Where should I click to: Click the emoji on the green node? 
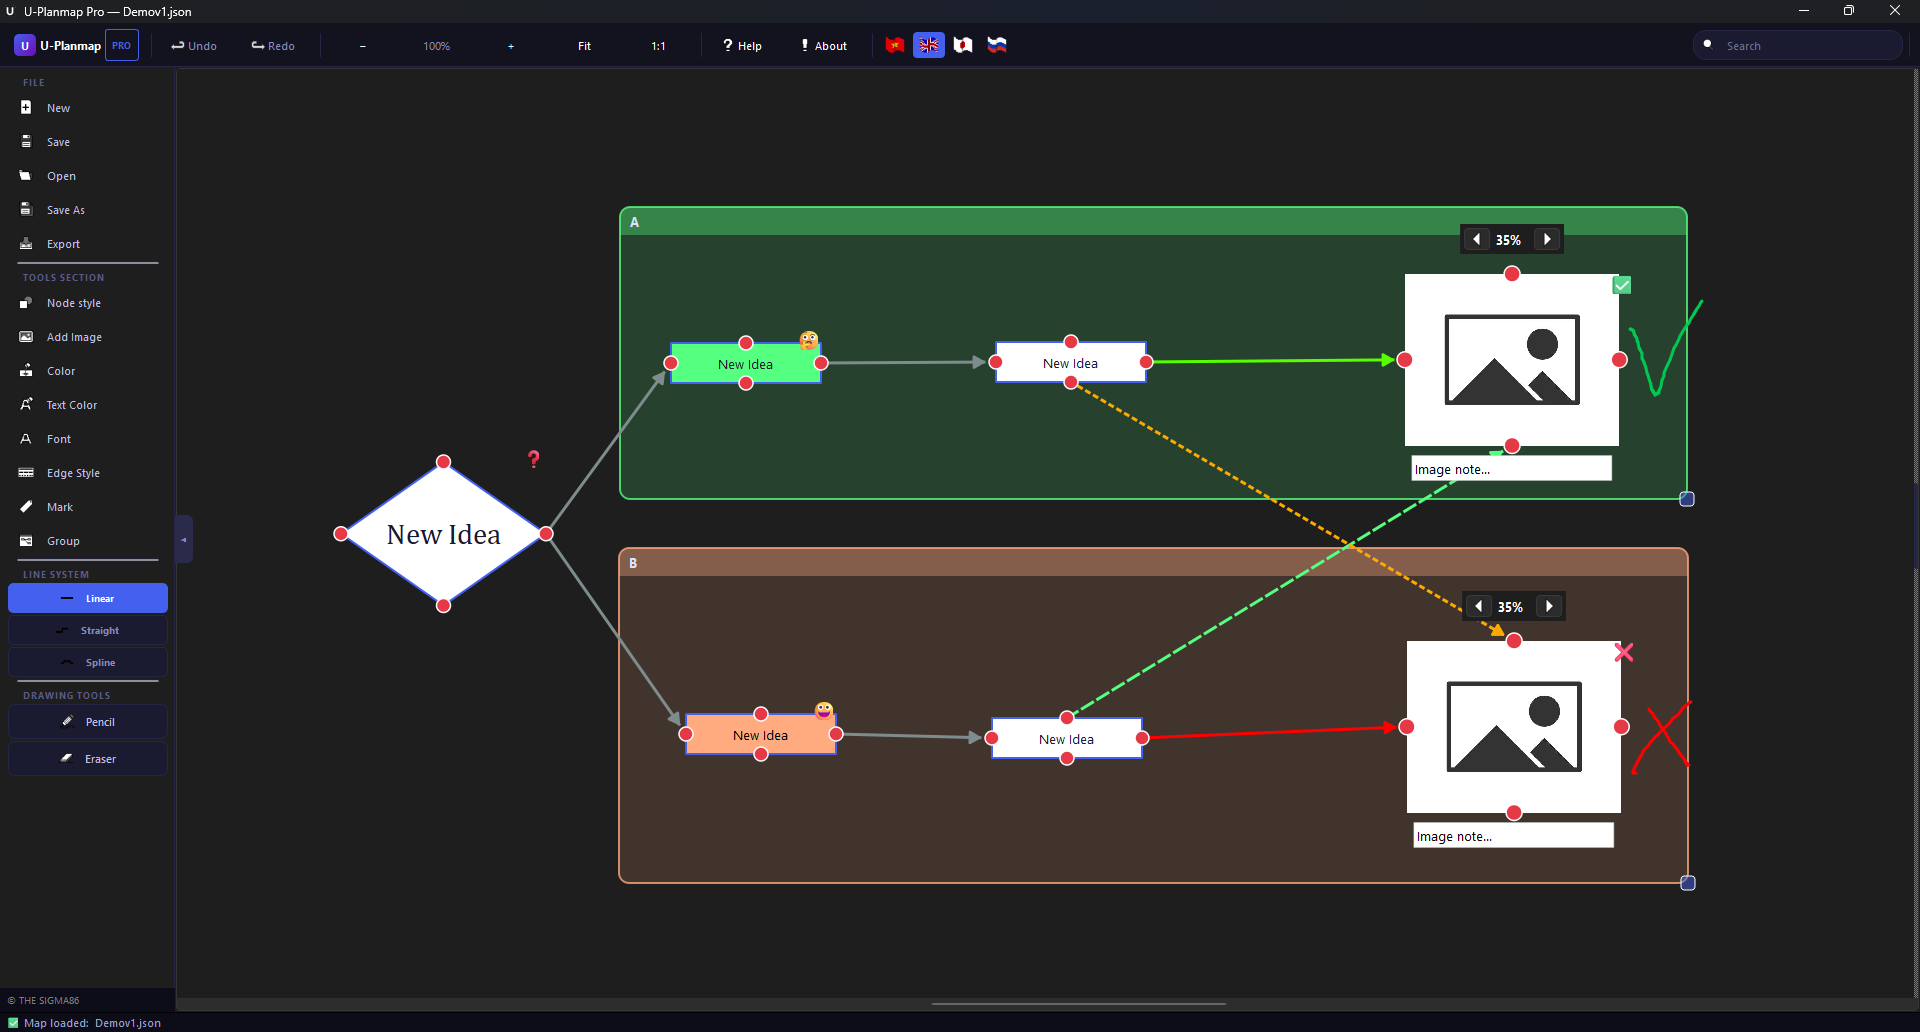(809, 340)
